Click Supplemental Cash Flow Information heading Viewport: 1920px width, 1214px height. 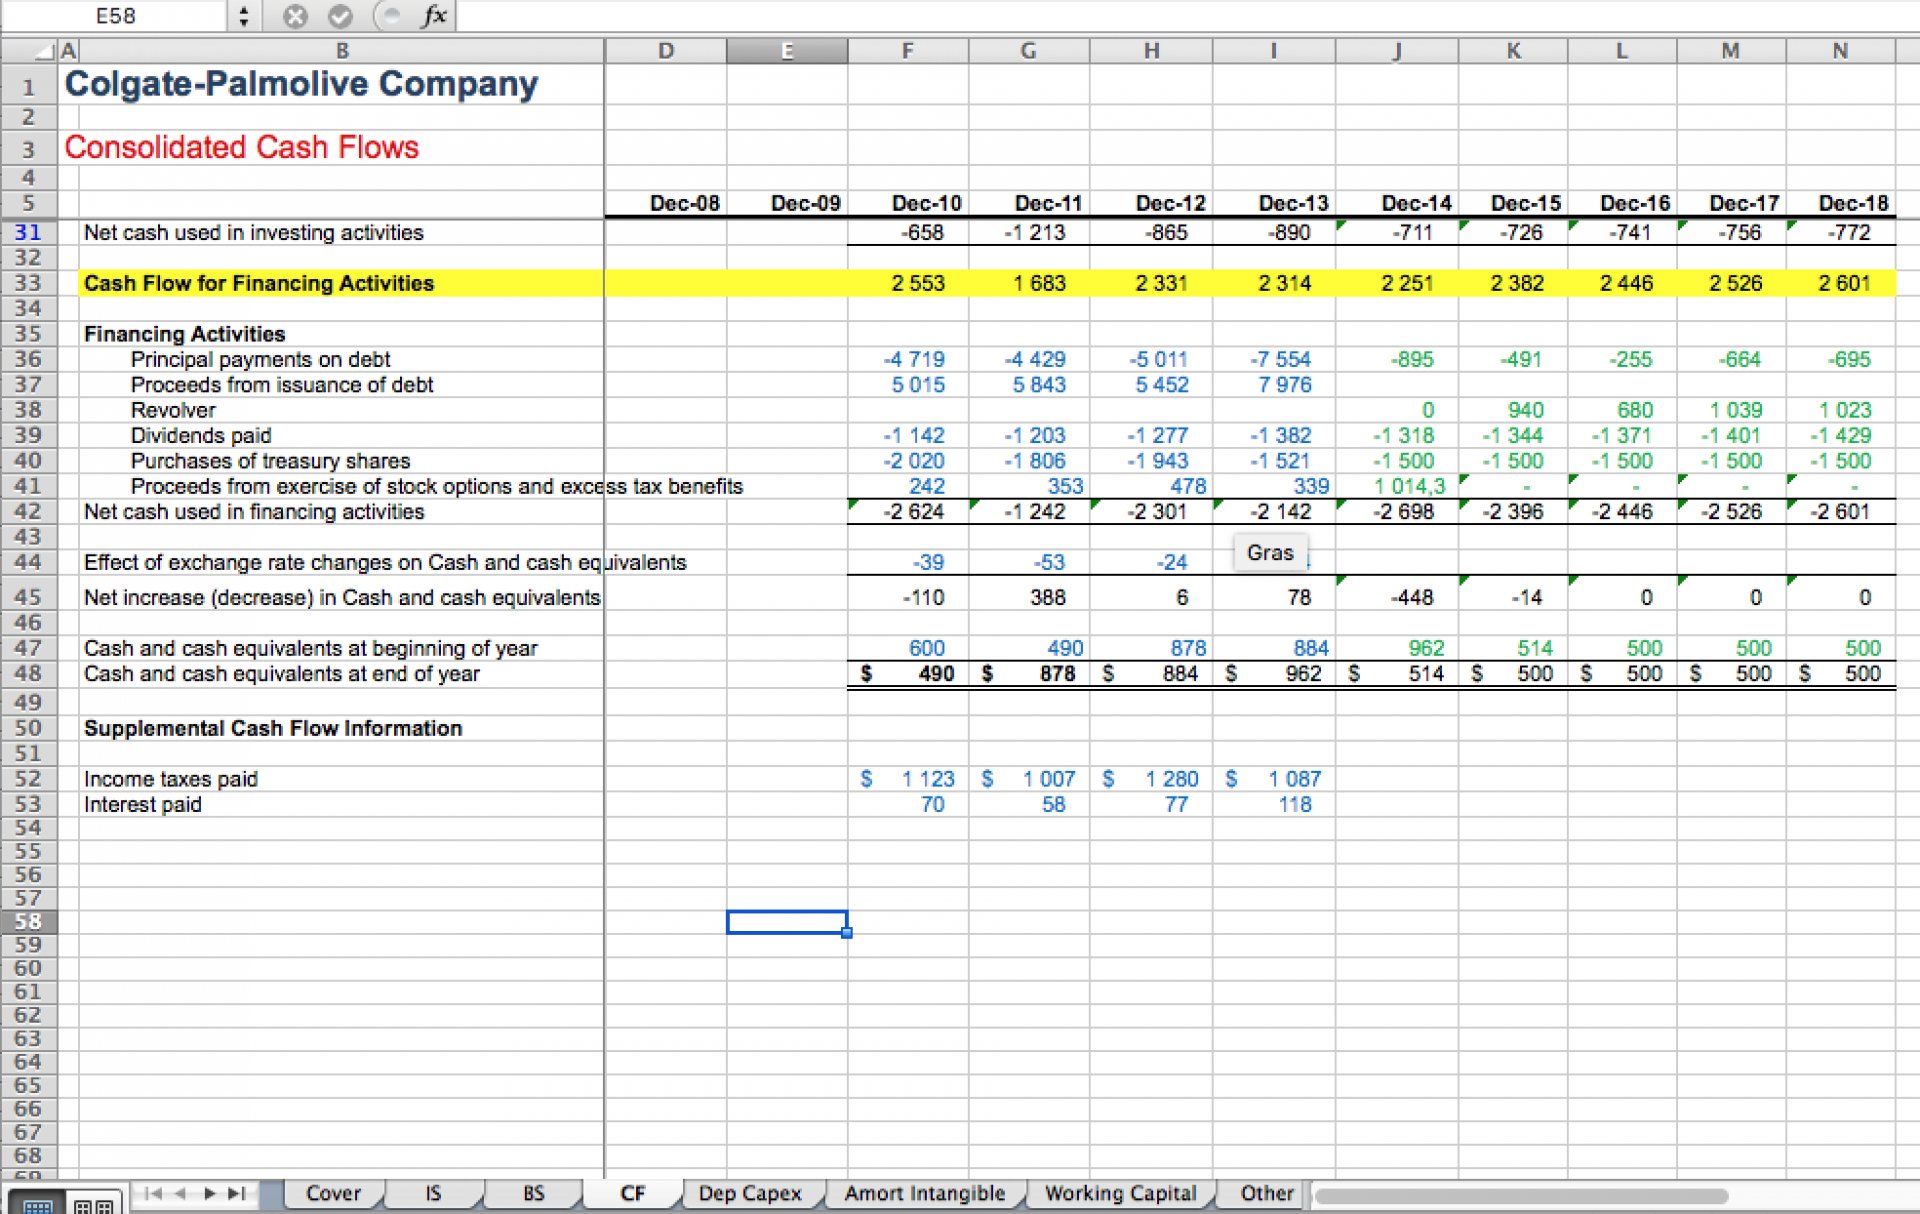pyautogui.click(x=273, y=728)
